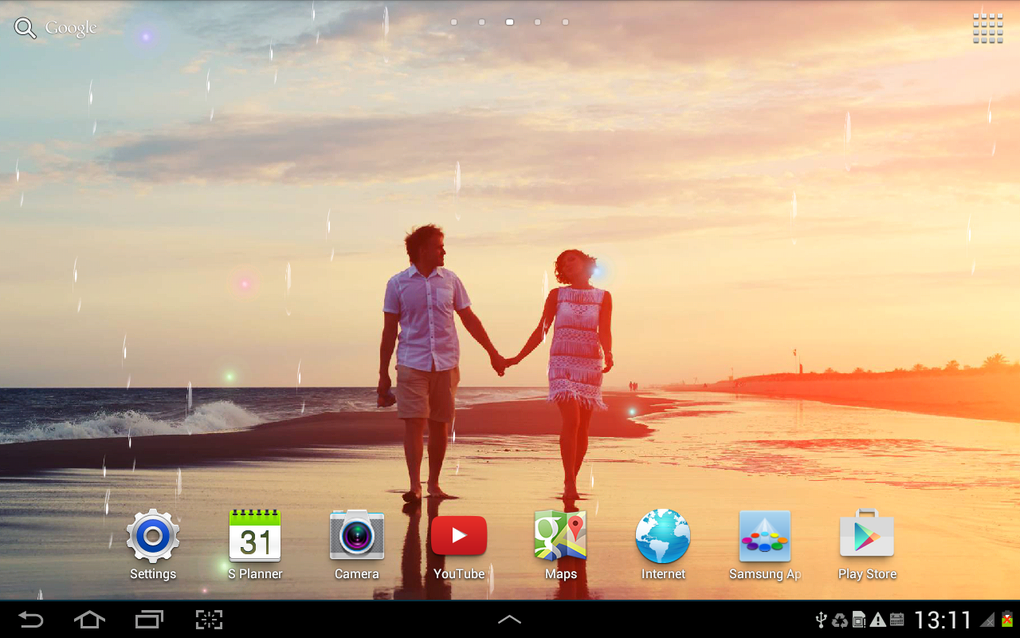Tap the Settings label text

click(153, 574)
